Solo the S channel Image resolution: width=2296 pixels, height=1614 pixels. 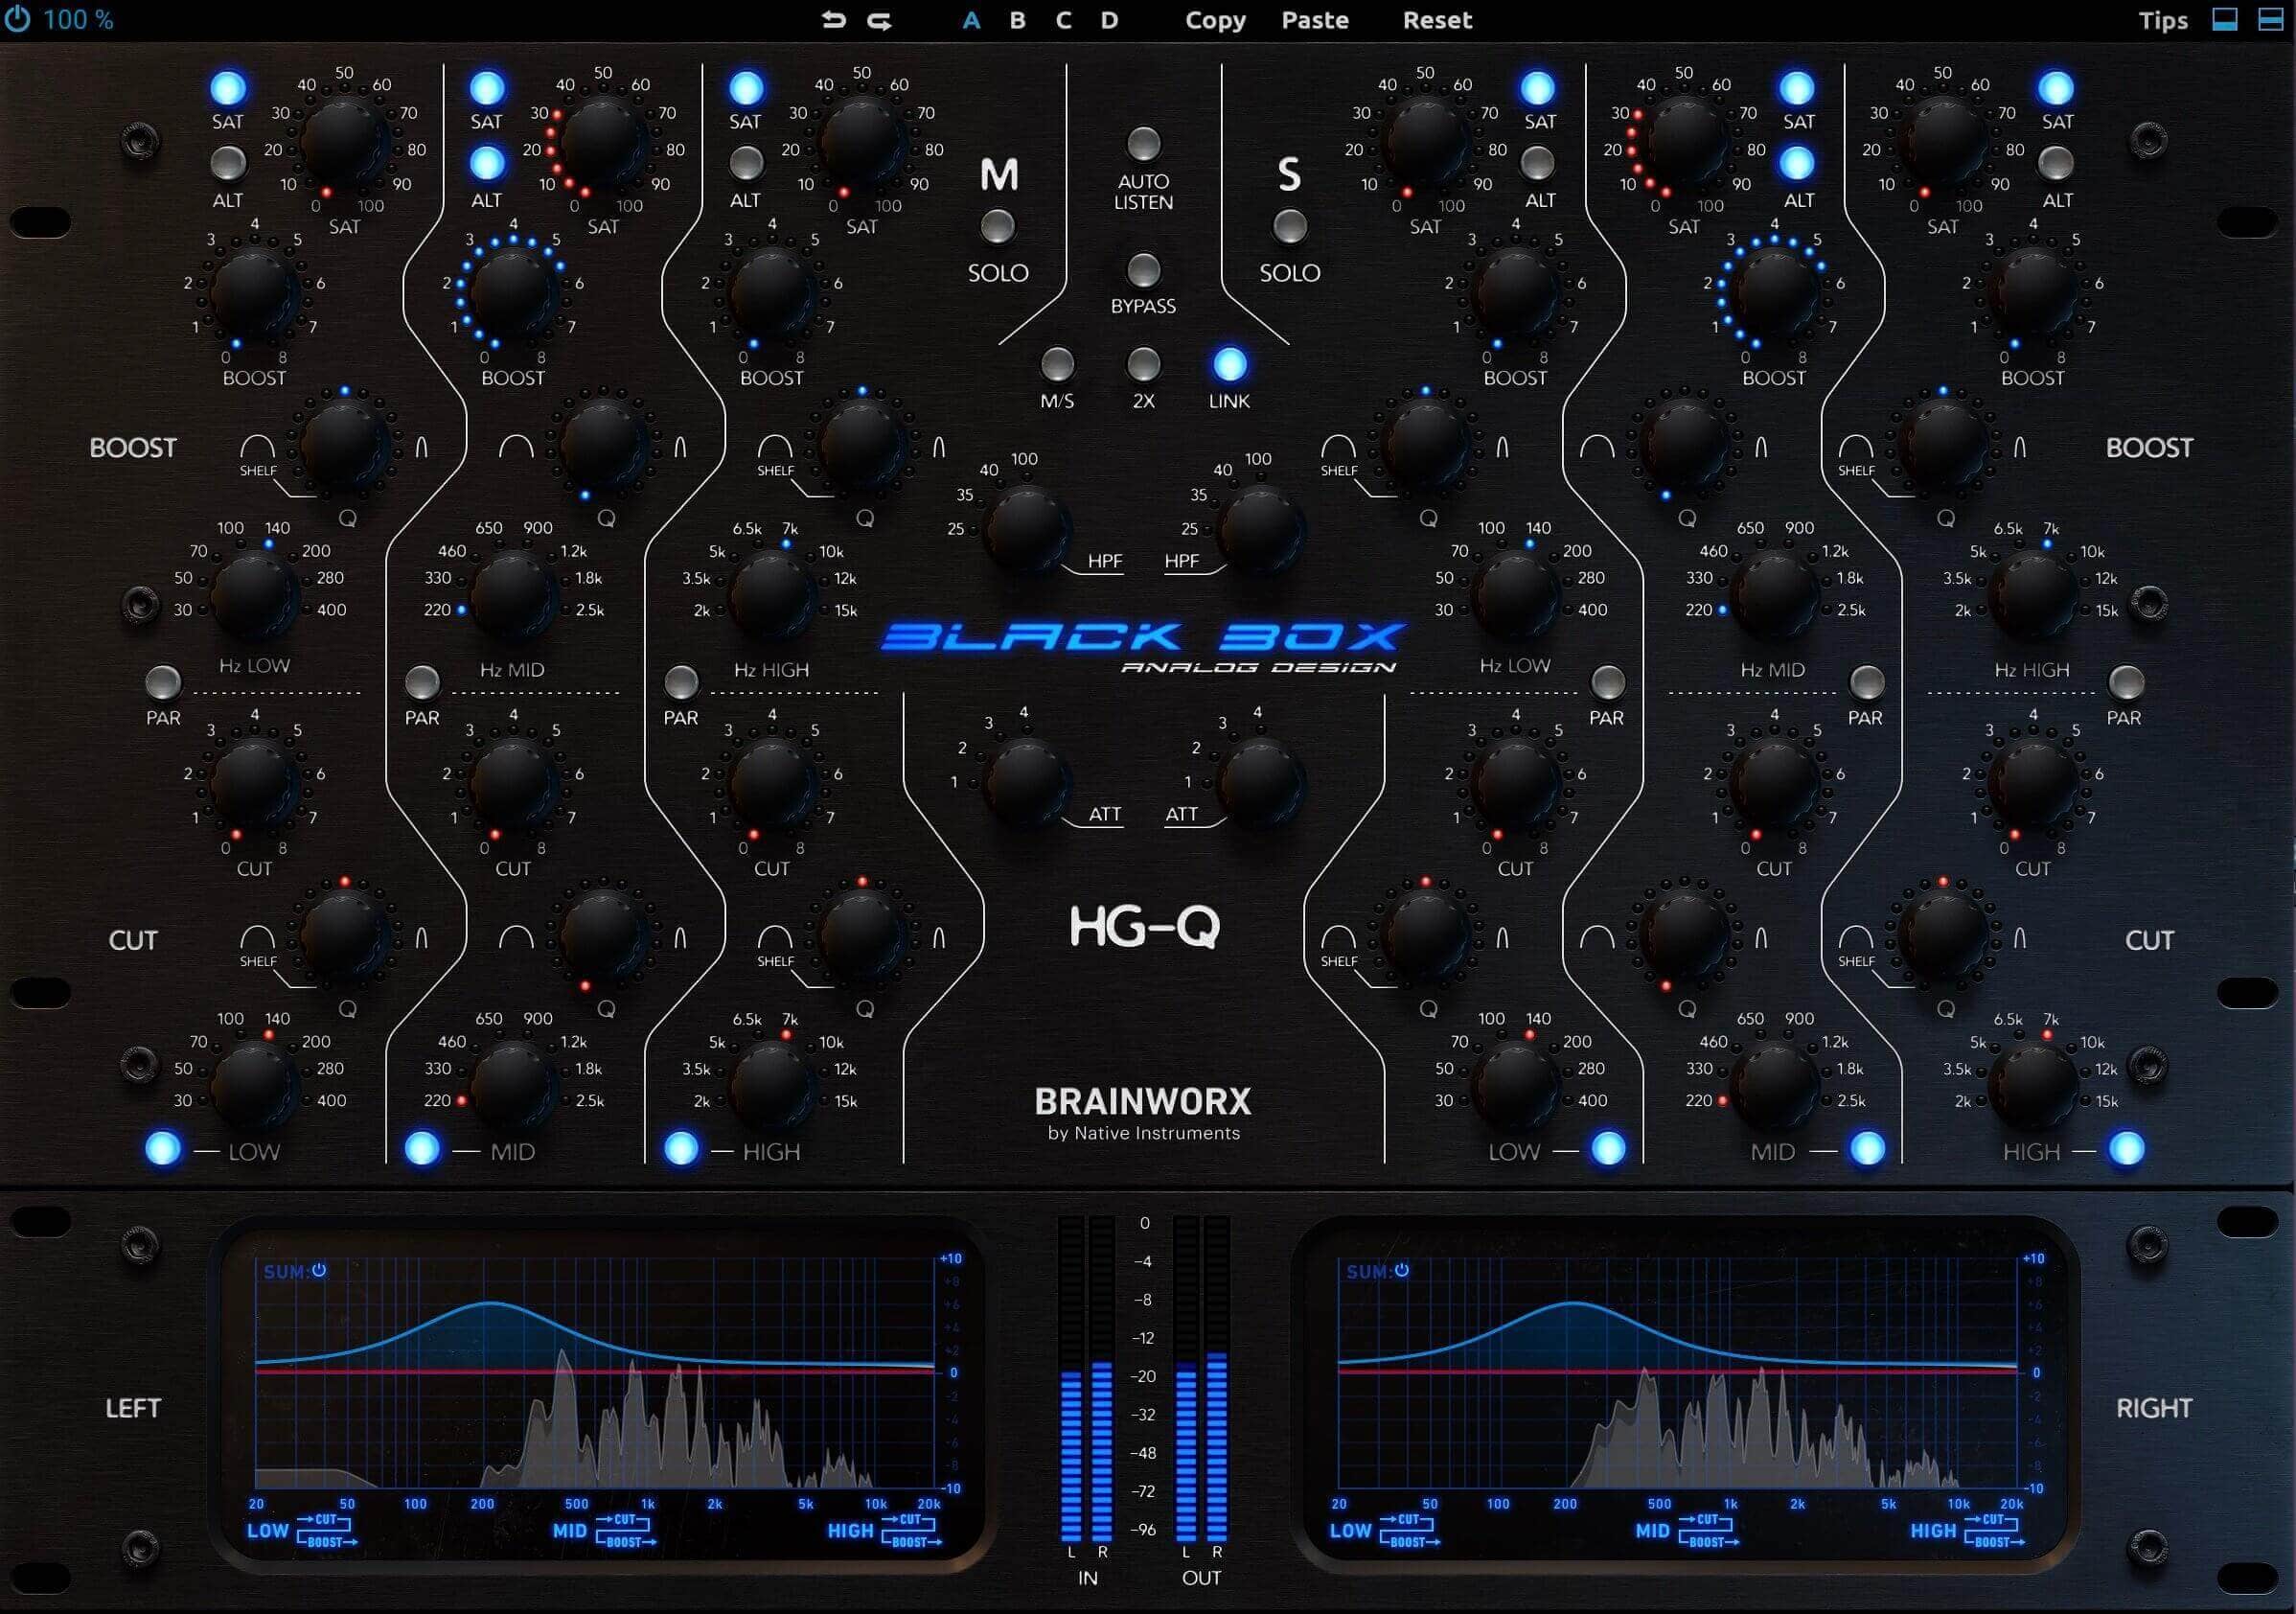[1289, 227]
